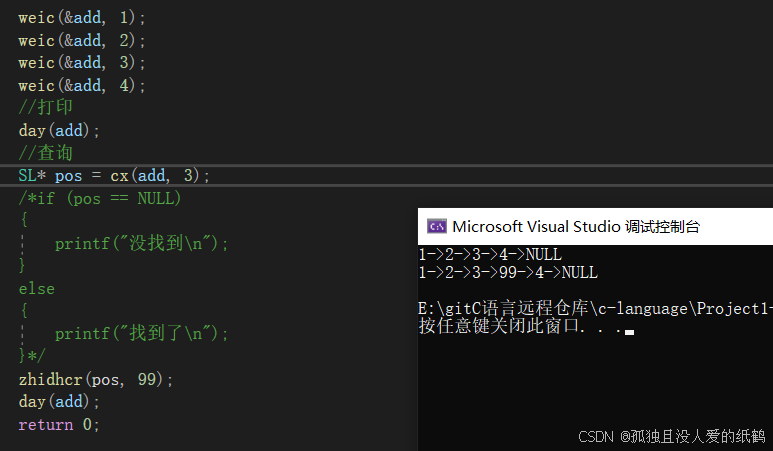Click the printf 找到了 statement
Image resolution: width=773 pixels, height=451 pixels.
[x=141, y=334]
